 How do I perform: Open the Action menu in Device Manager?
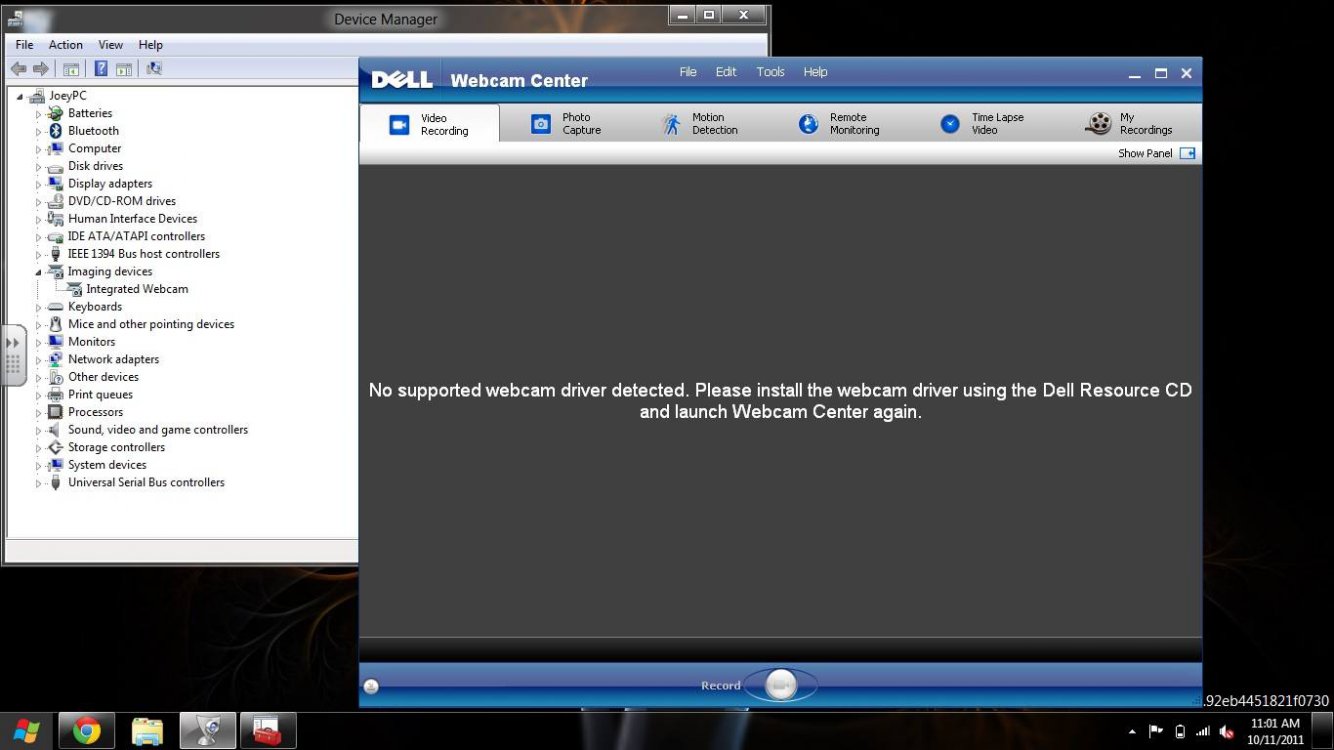[x=66, y=45]
